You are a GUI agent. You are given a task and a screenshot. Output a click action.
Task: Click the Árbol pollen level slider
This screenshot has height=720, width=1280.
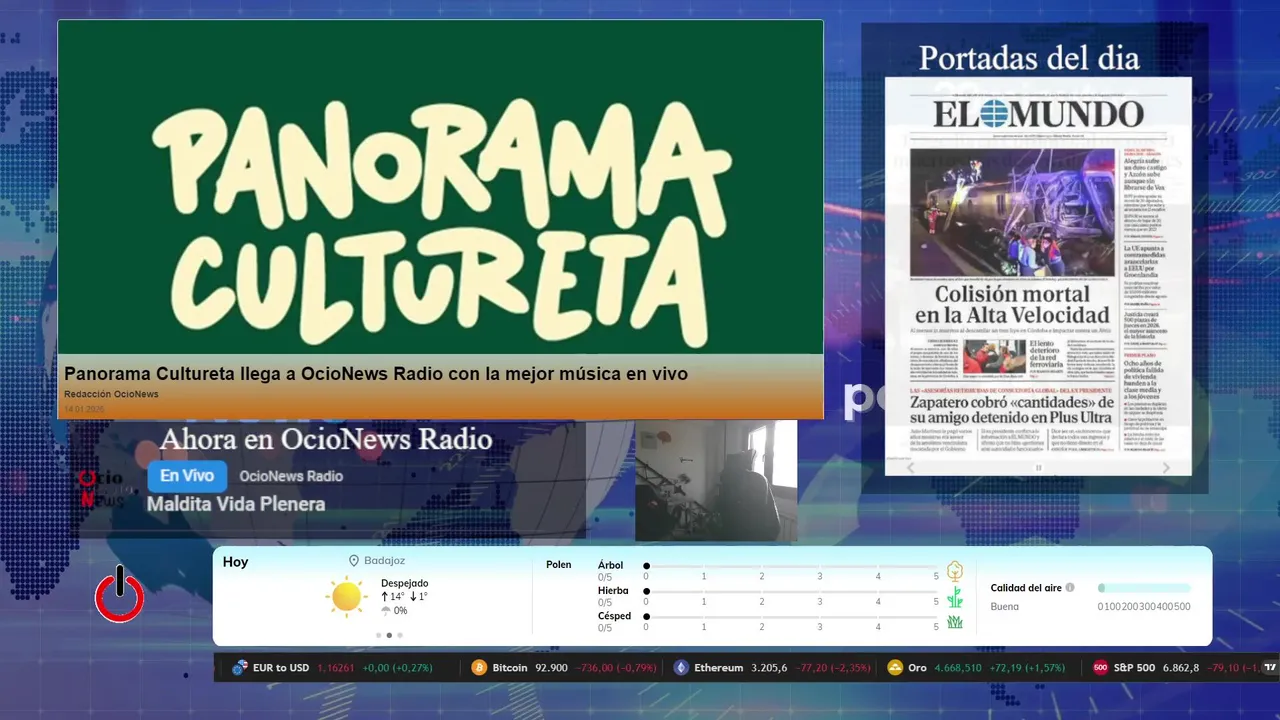791,566
